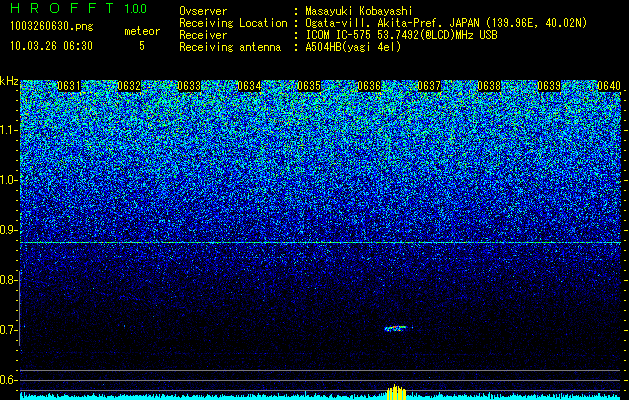Click the 0638 time marker

(489, 86)
